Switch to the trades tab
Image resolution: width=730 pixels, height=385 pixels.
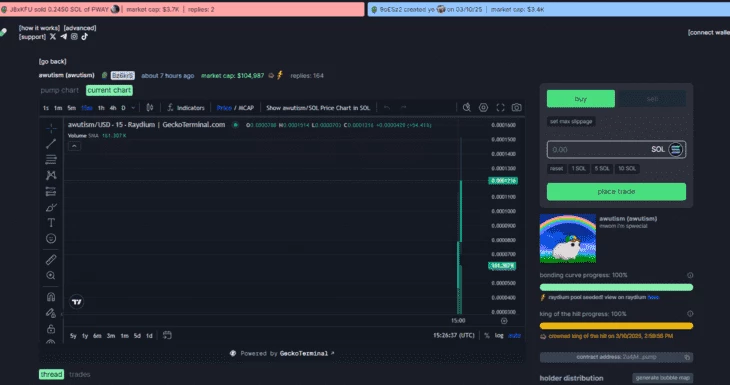tap(80, 374)
